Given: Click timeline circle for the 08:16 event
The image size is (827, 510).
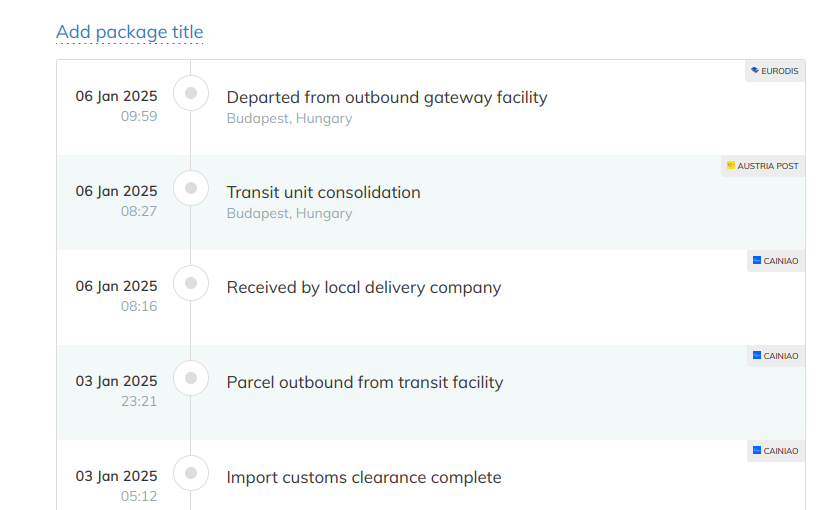Looking at the screenshot, I should pyautogui.click(x=191, y=284).
